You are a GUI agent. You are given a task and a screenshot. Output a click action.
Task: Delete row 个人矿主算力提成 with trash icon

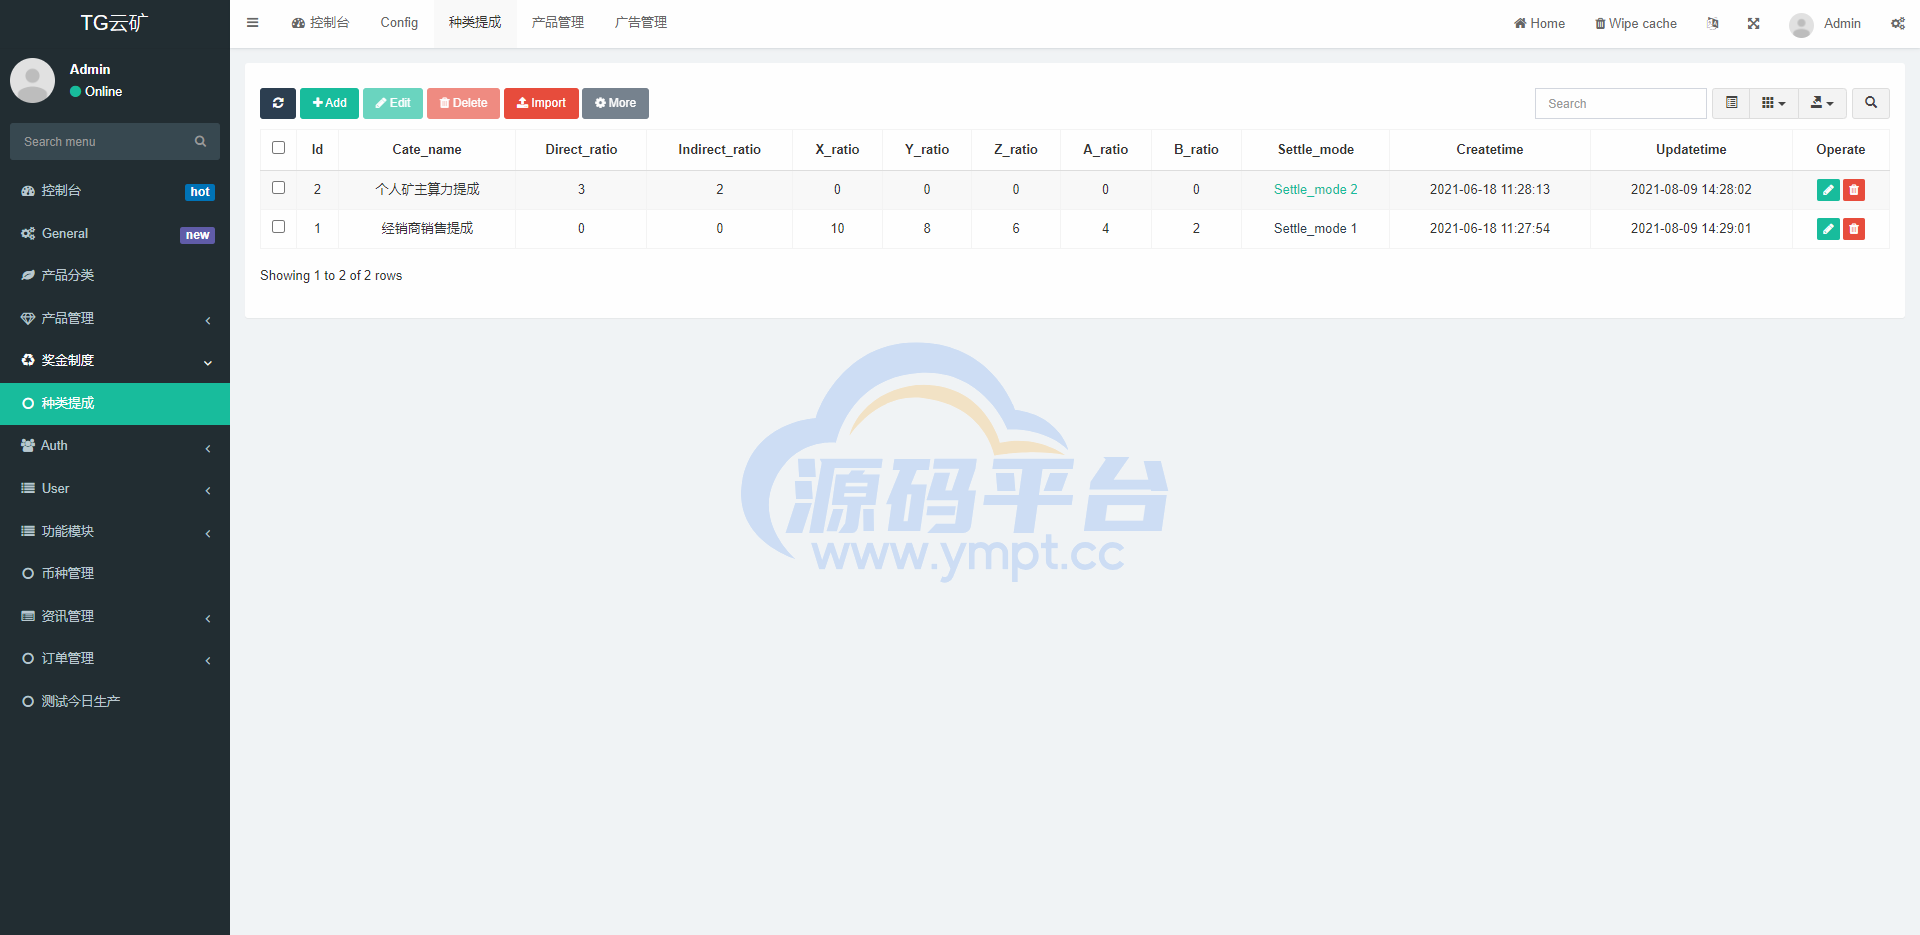[x=1854, y=190]
